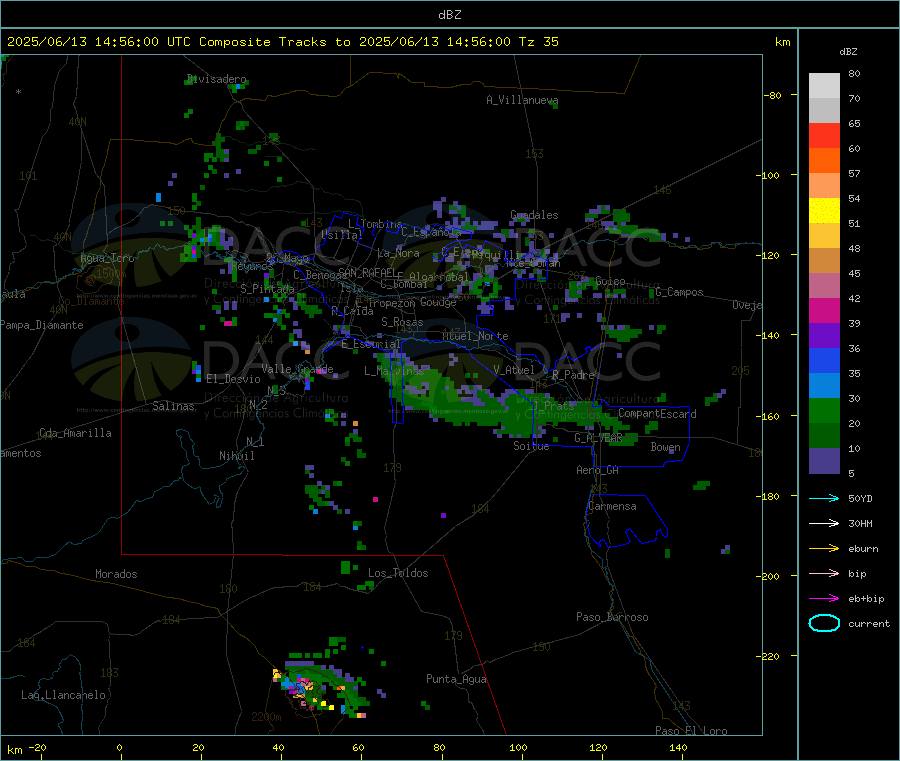Image resolution: width=900 pixels, height=761 pixels.
Task: Click the S_Pintada place label
Action: [267, 289]
